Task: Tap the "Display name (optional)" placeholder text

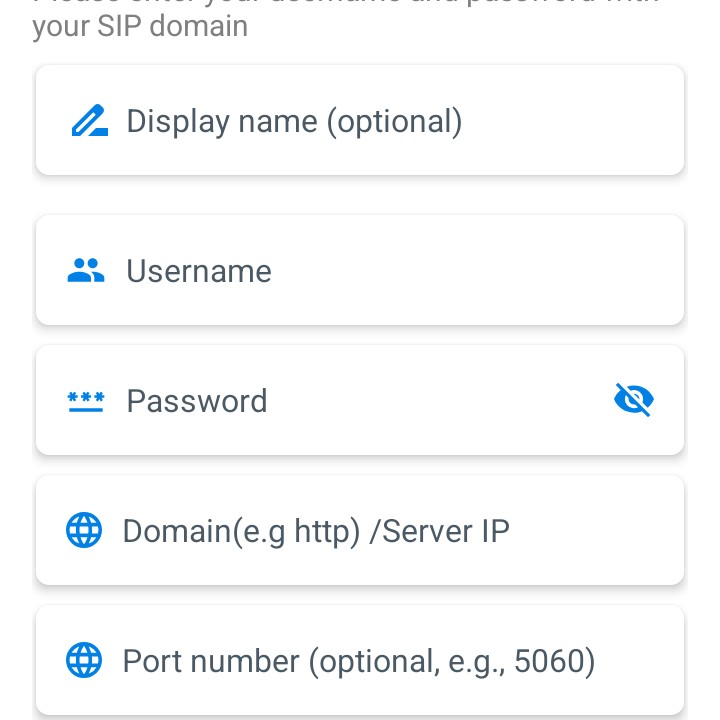Action: (294, 122)
